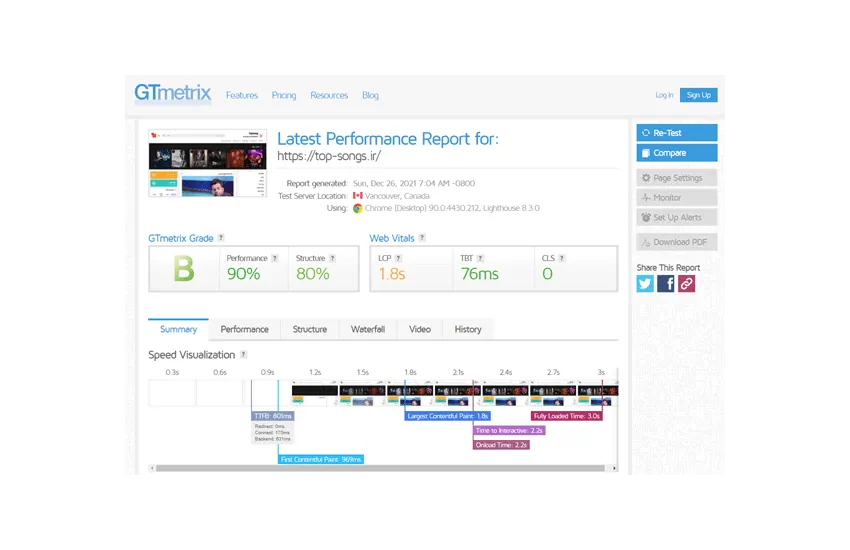Click the Facebook share icon
850x550 pixels.
[x=666, y=284]
